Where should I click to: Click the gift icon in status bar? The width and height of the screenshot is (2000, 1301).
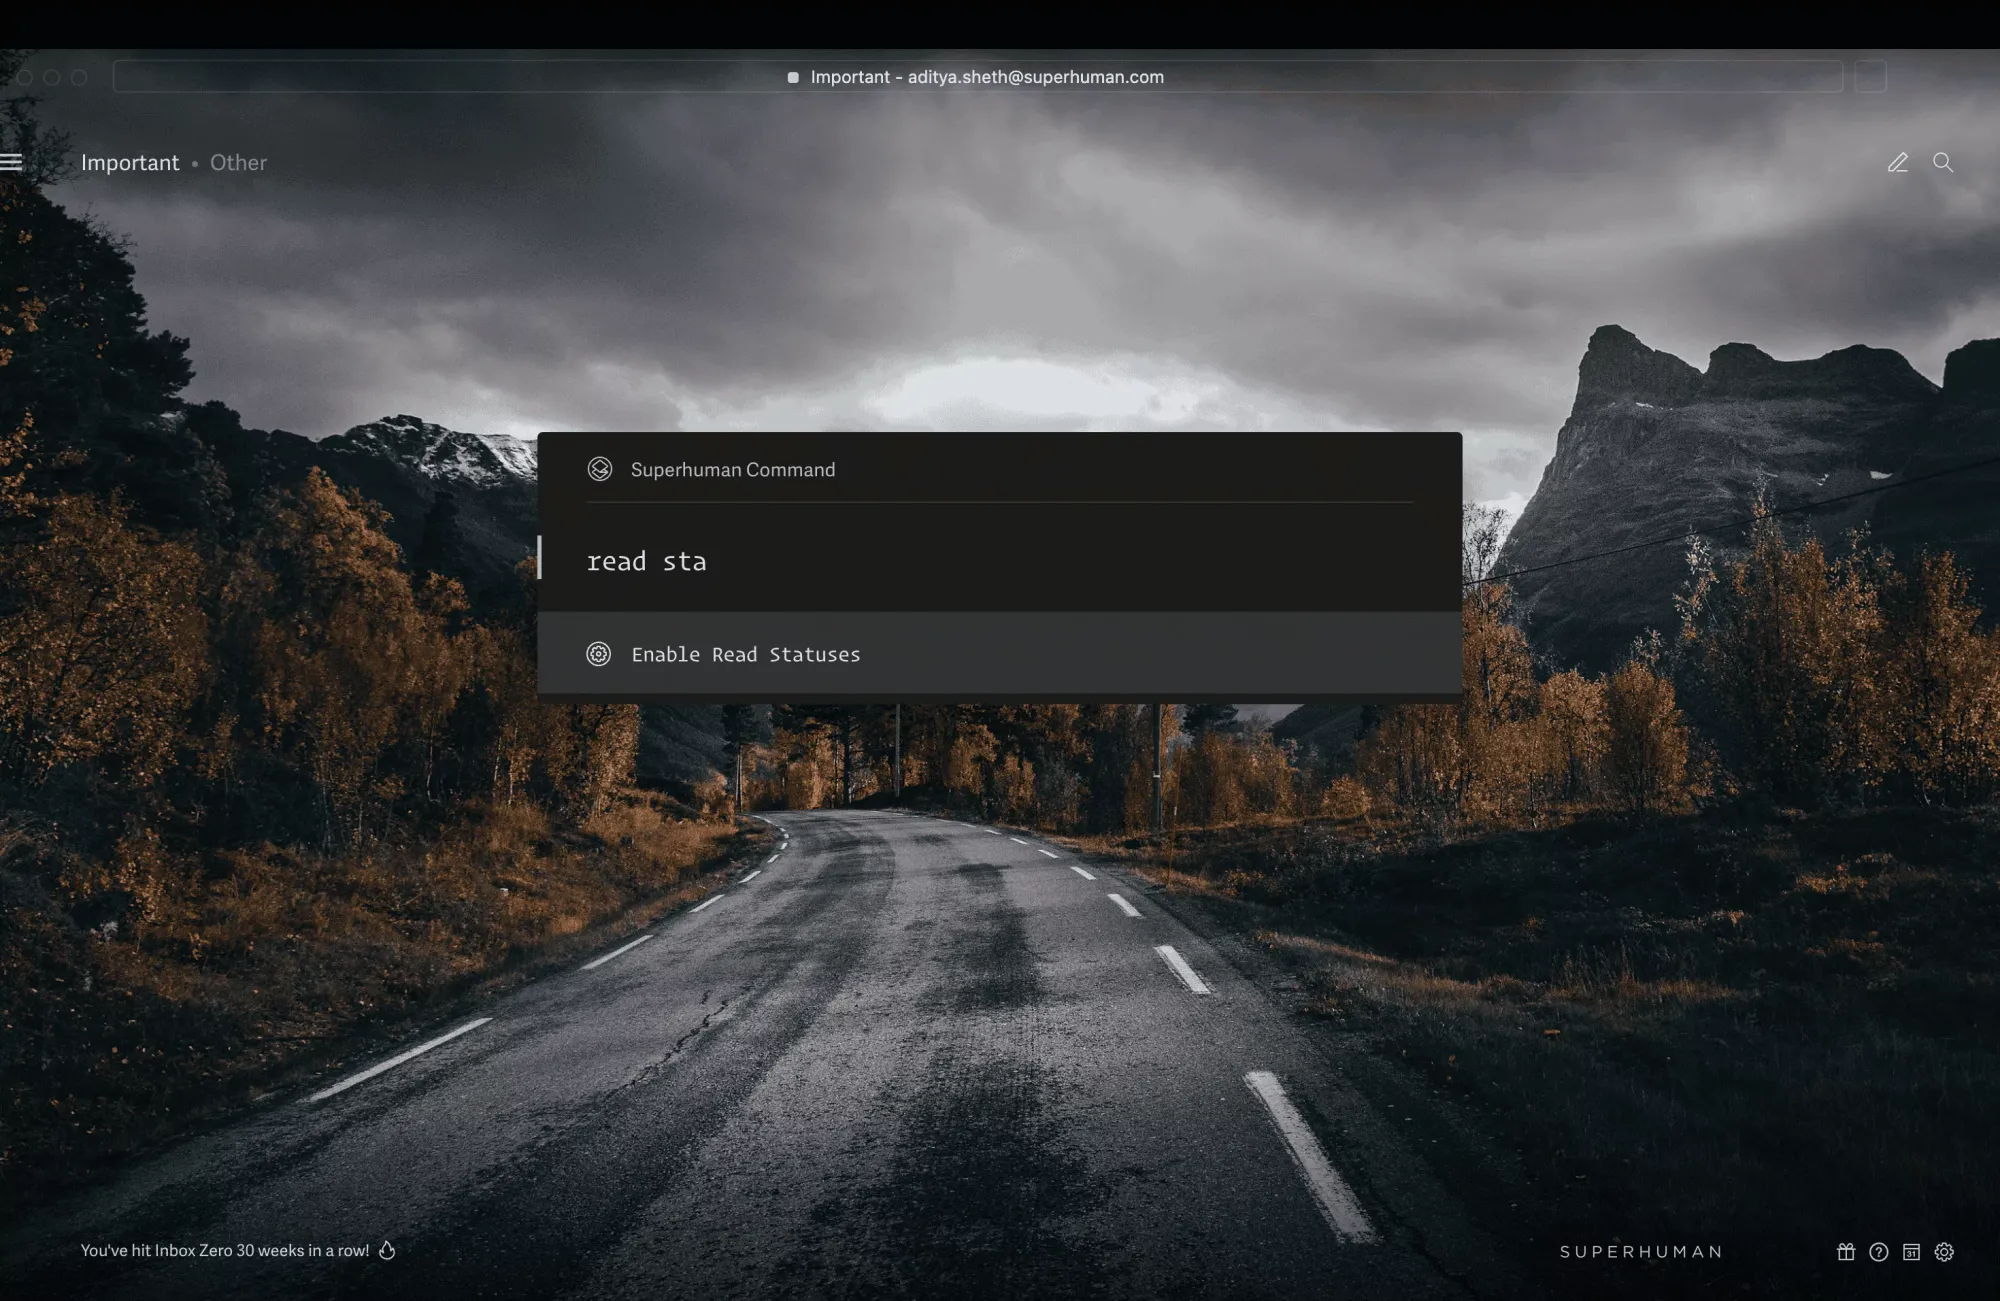1845,1251
